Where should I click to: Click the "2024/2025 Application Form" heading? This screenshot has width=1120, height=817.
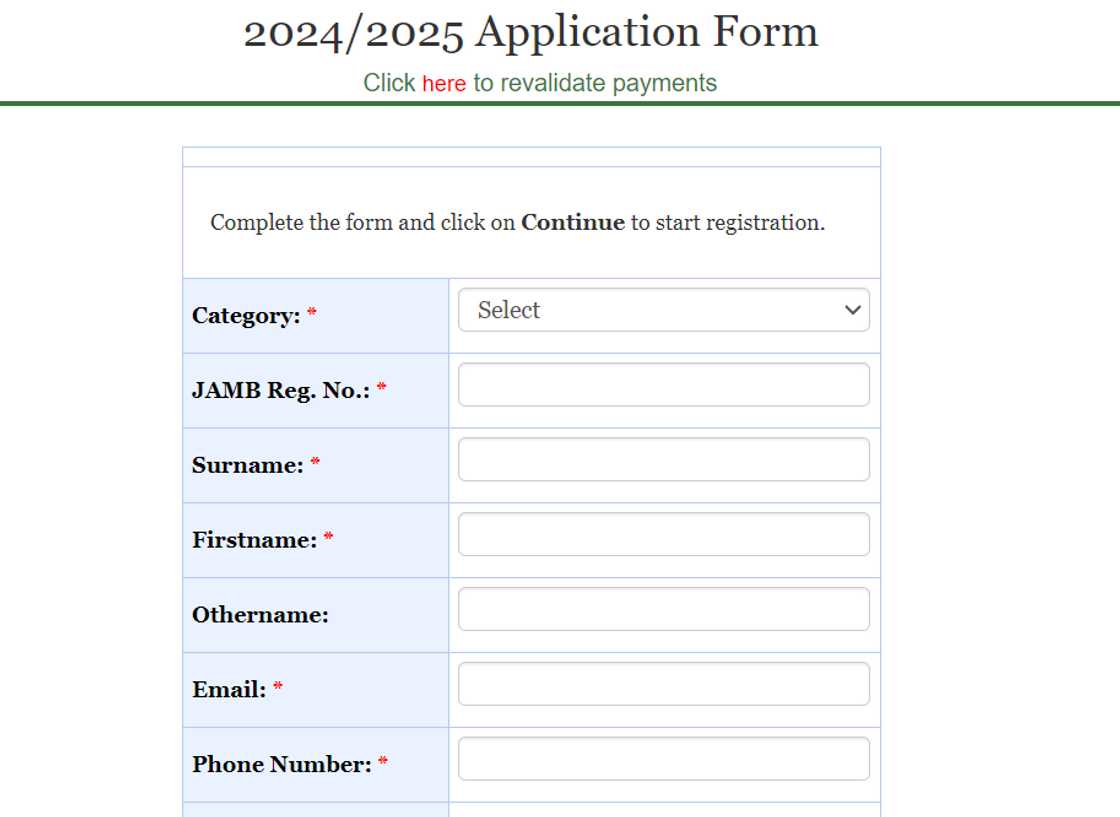(531, 33)
